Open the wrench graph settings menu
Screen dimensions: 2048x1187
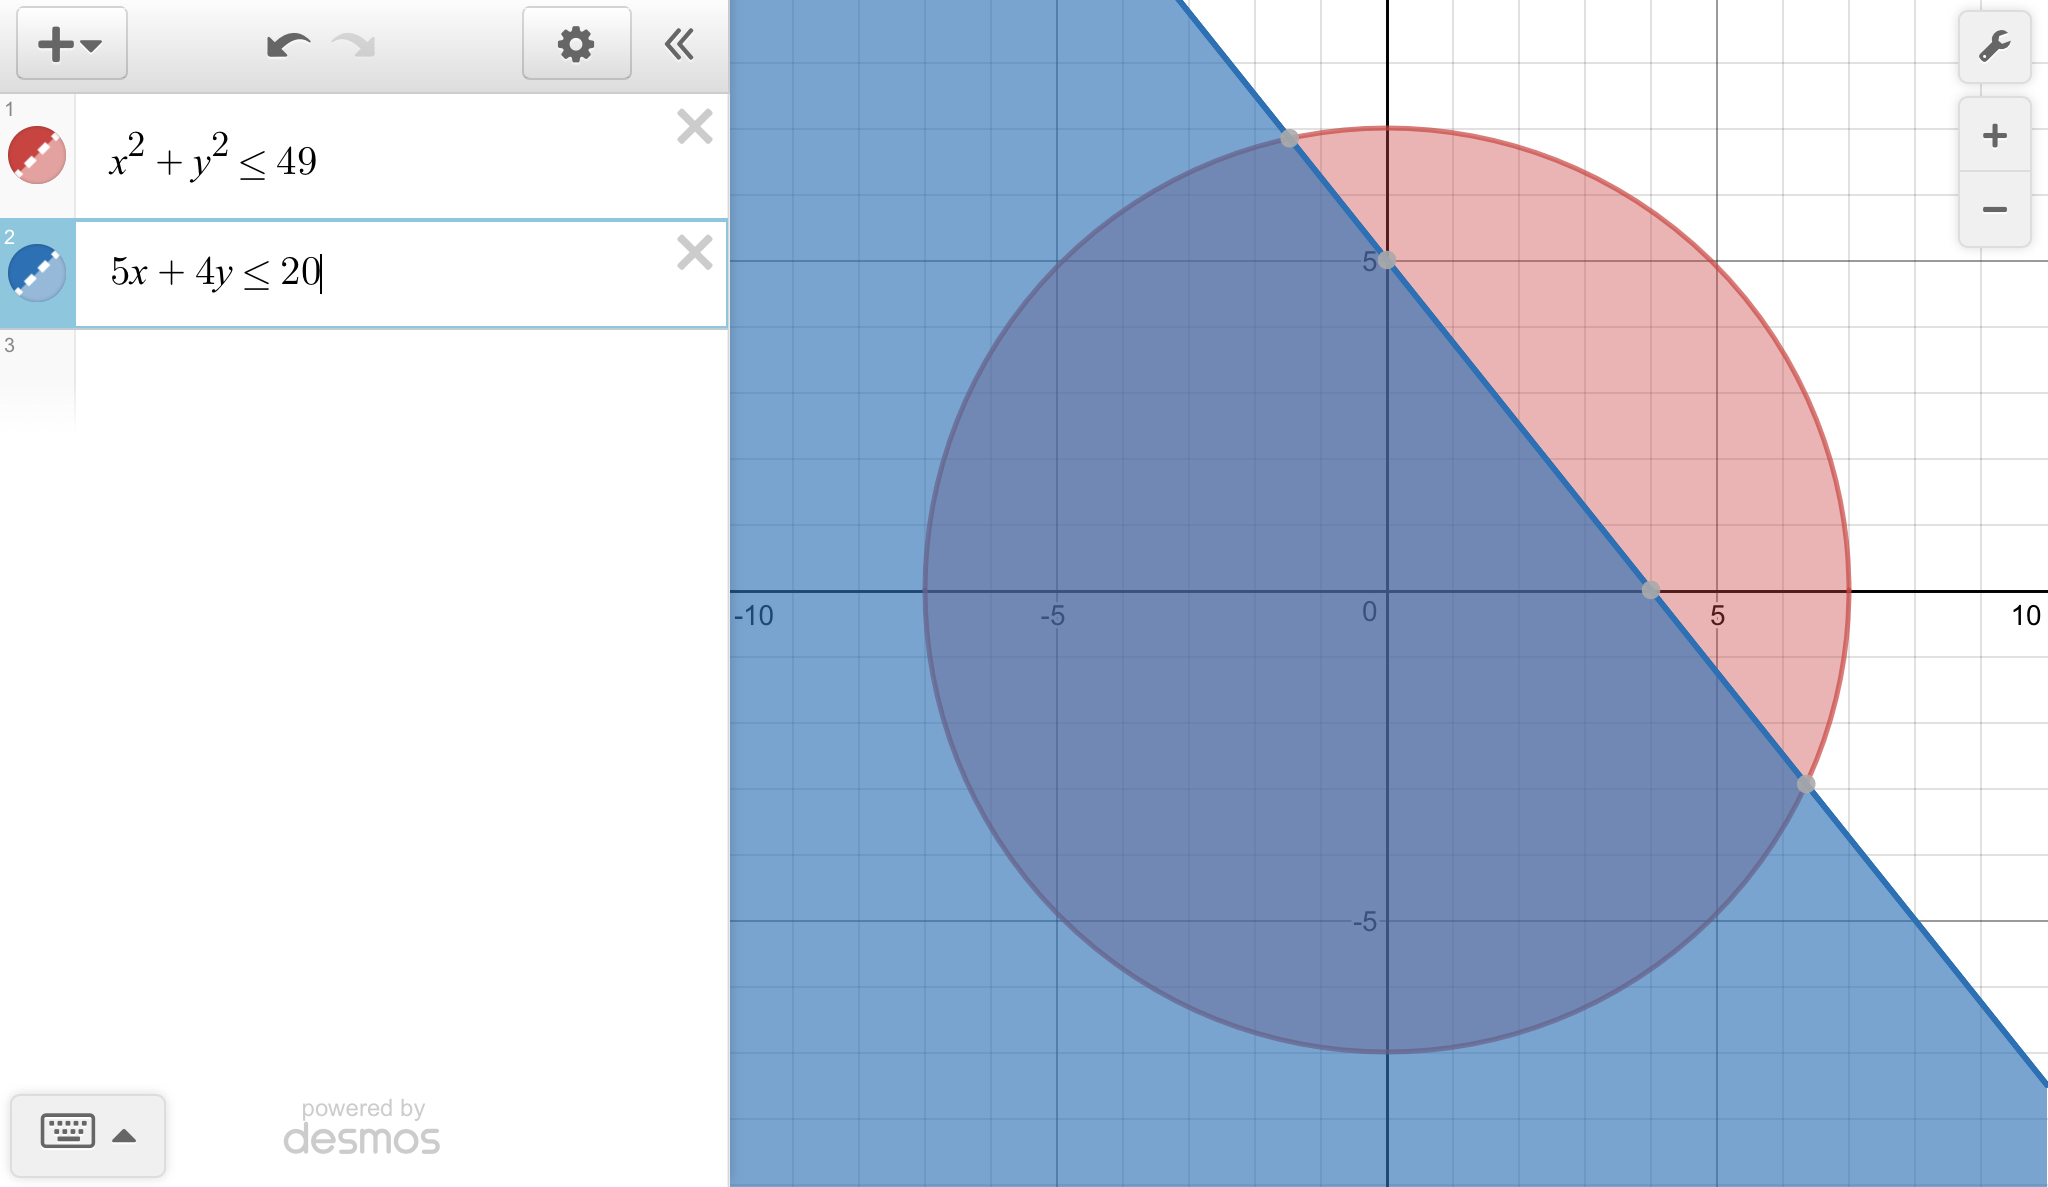1994,47
